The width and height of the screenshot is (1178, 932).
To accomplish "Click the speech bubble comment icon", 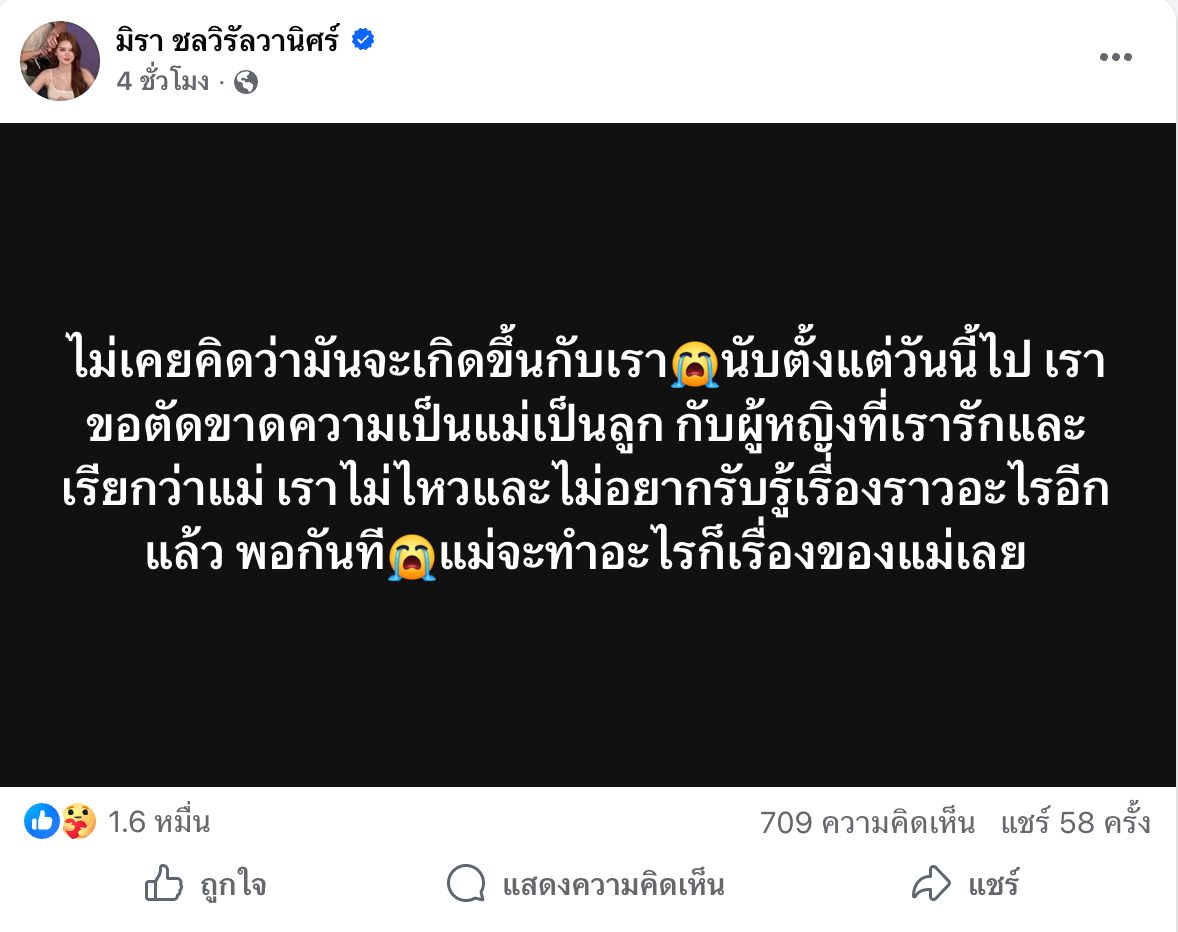I will (x=467, y=885).
